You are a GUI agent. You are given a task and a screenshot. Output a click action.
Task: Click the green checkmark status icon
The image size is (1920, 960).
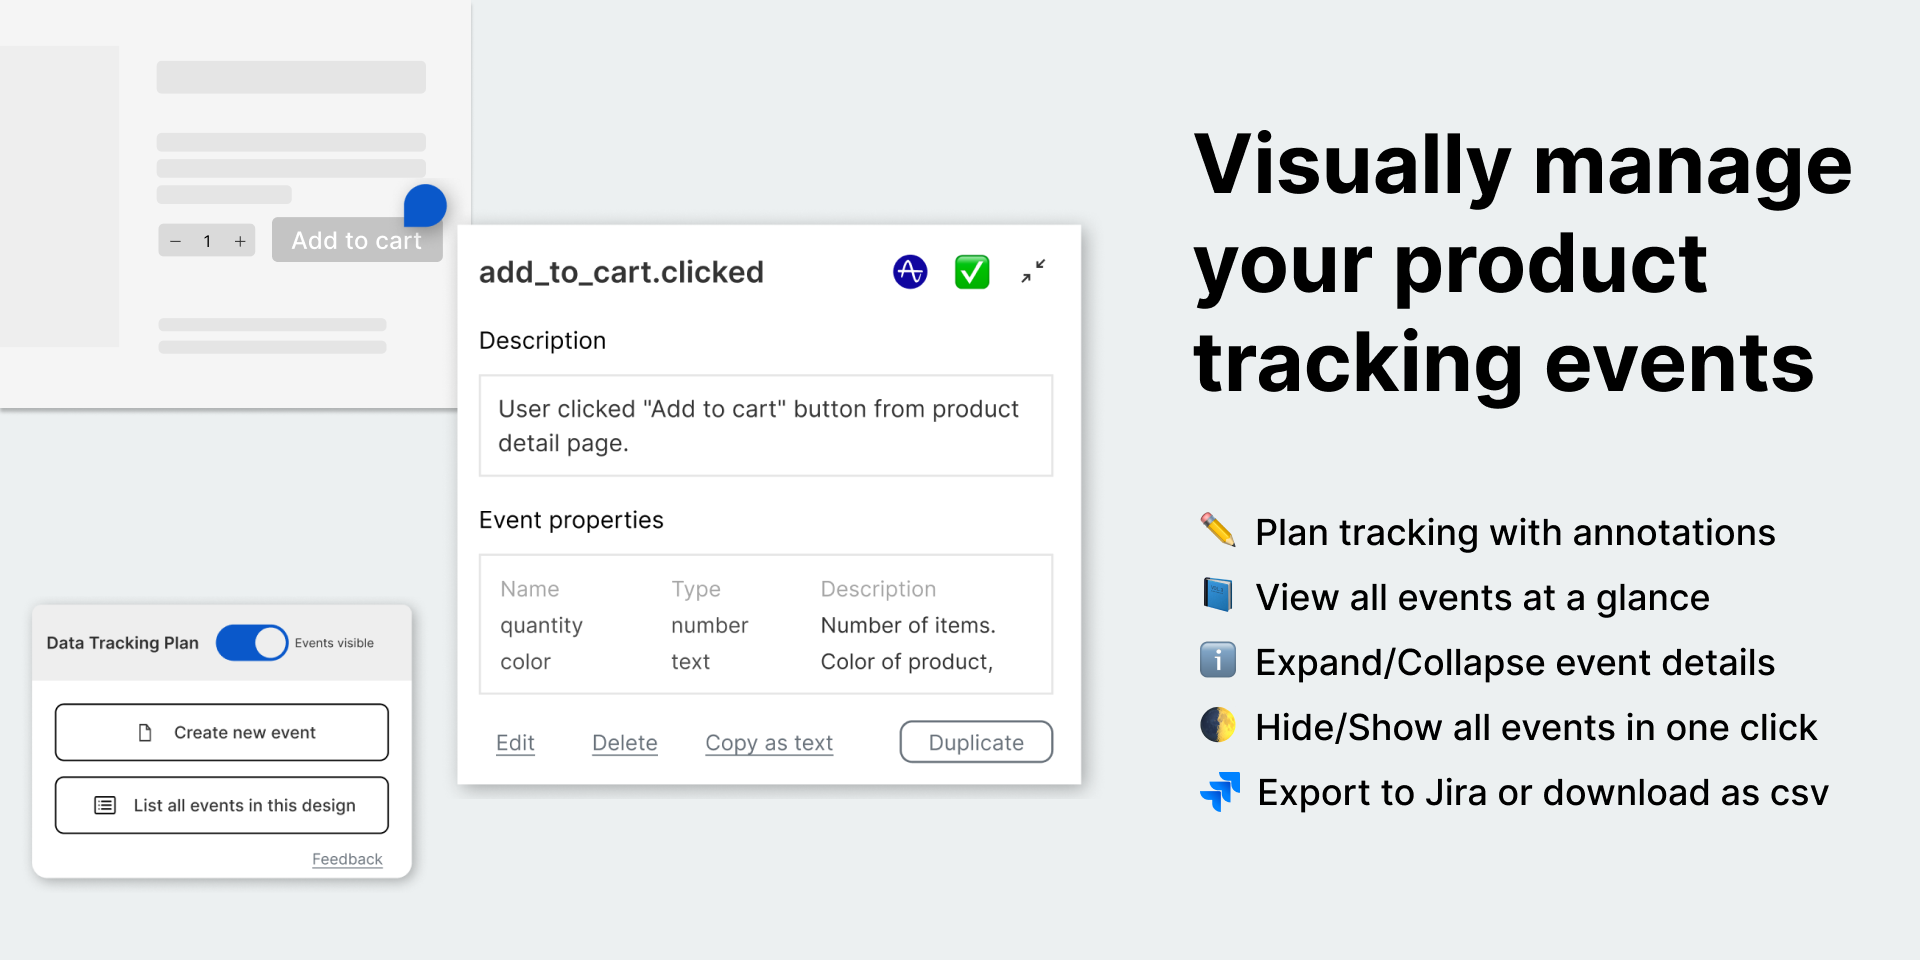coord(971,271)
